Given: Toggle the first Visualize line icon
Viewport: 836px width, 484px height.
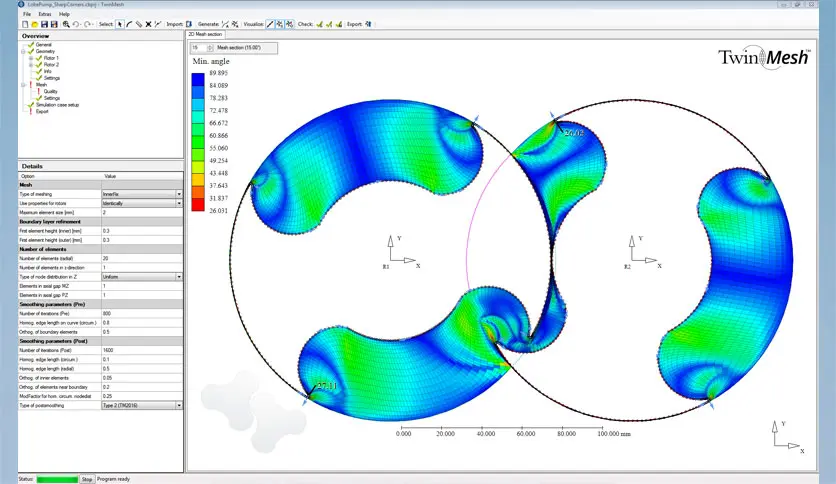Looking at the screenshot, I should point(270,24).
